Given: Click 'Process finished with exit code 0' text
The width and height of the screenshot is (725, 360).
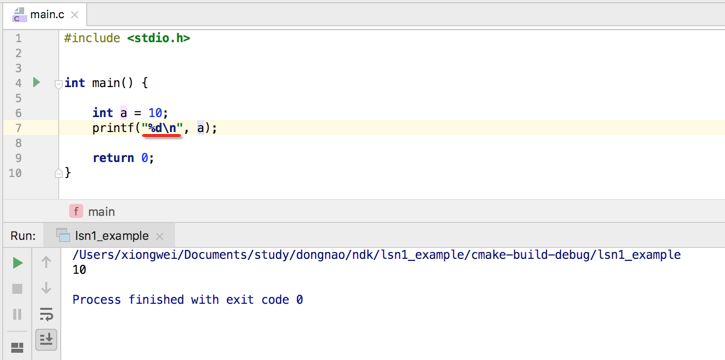Looking at the screenshot, I should [188, 300].
